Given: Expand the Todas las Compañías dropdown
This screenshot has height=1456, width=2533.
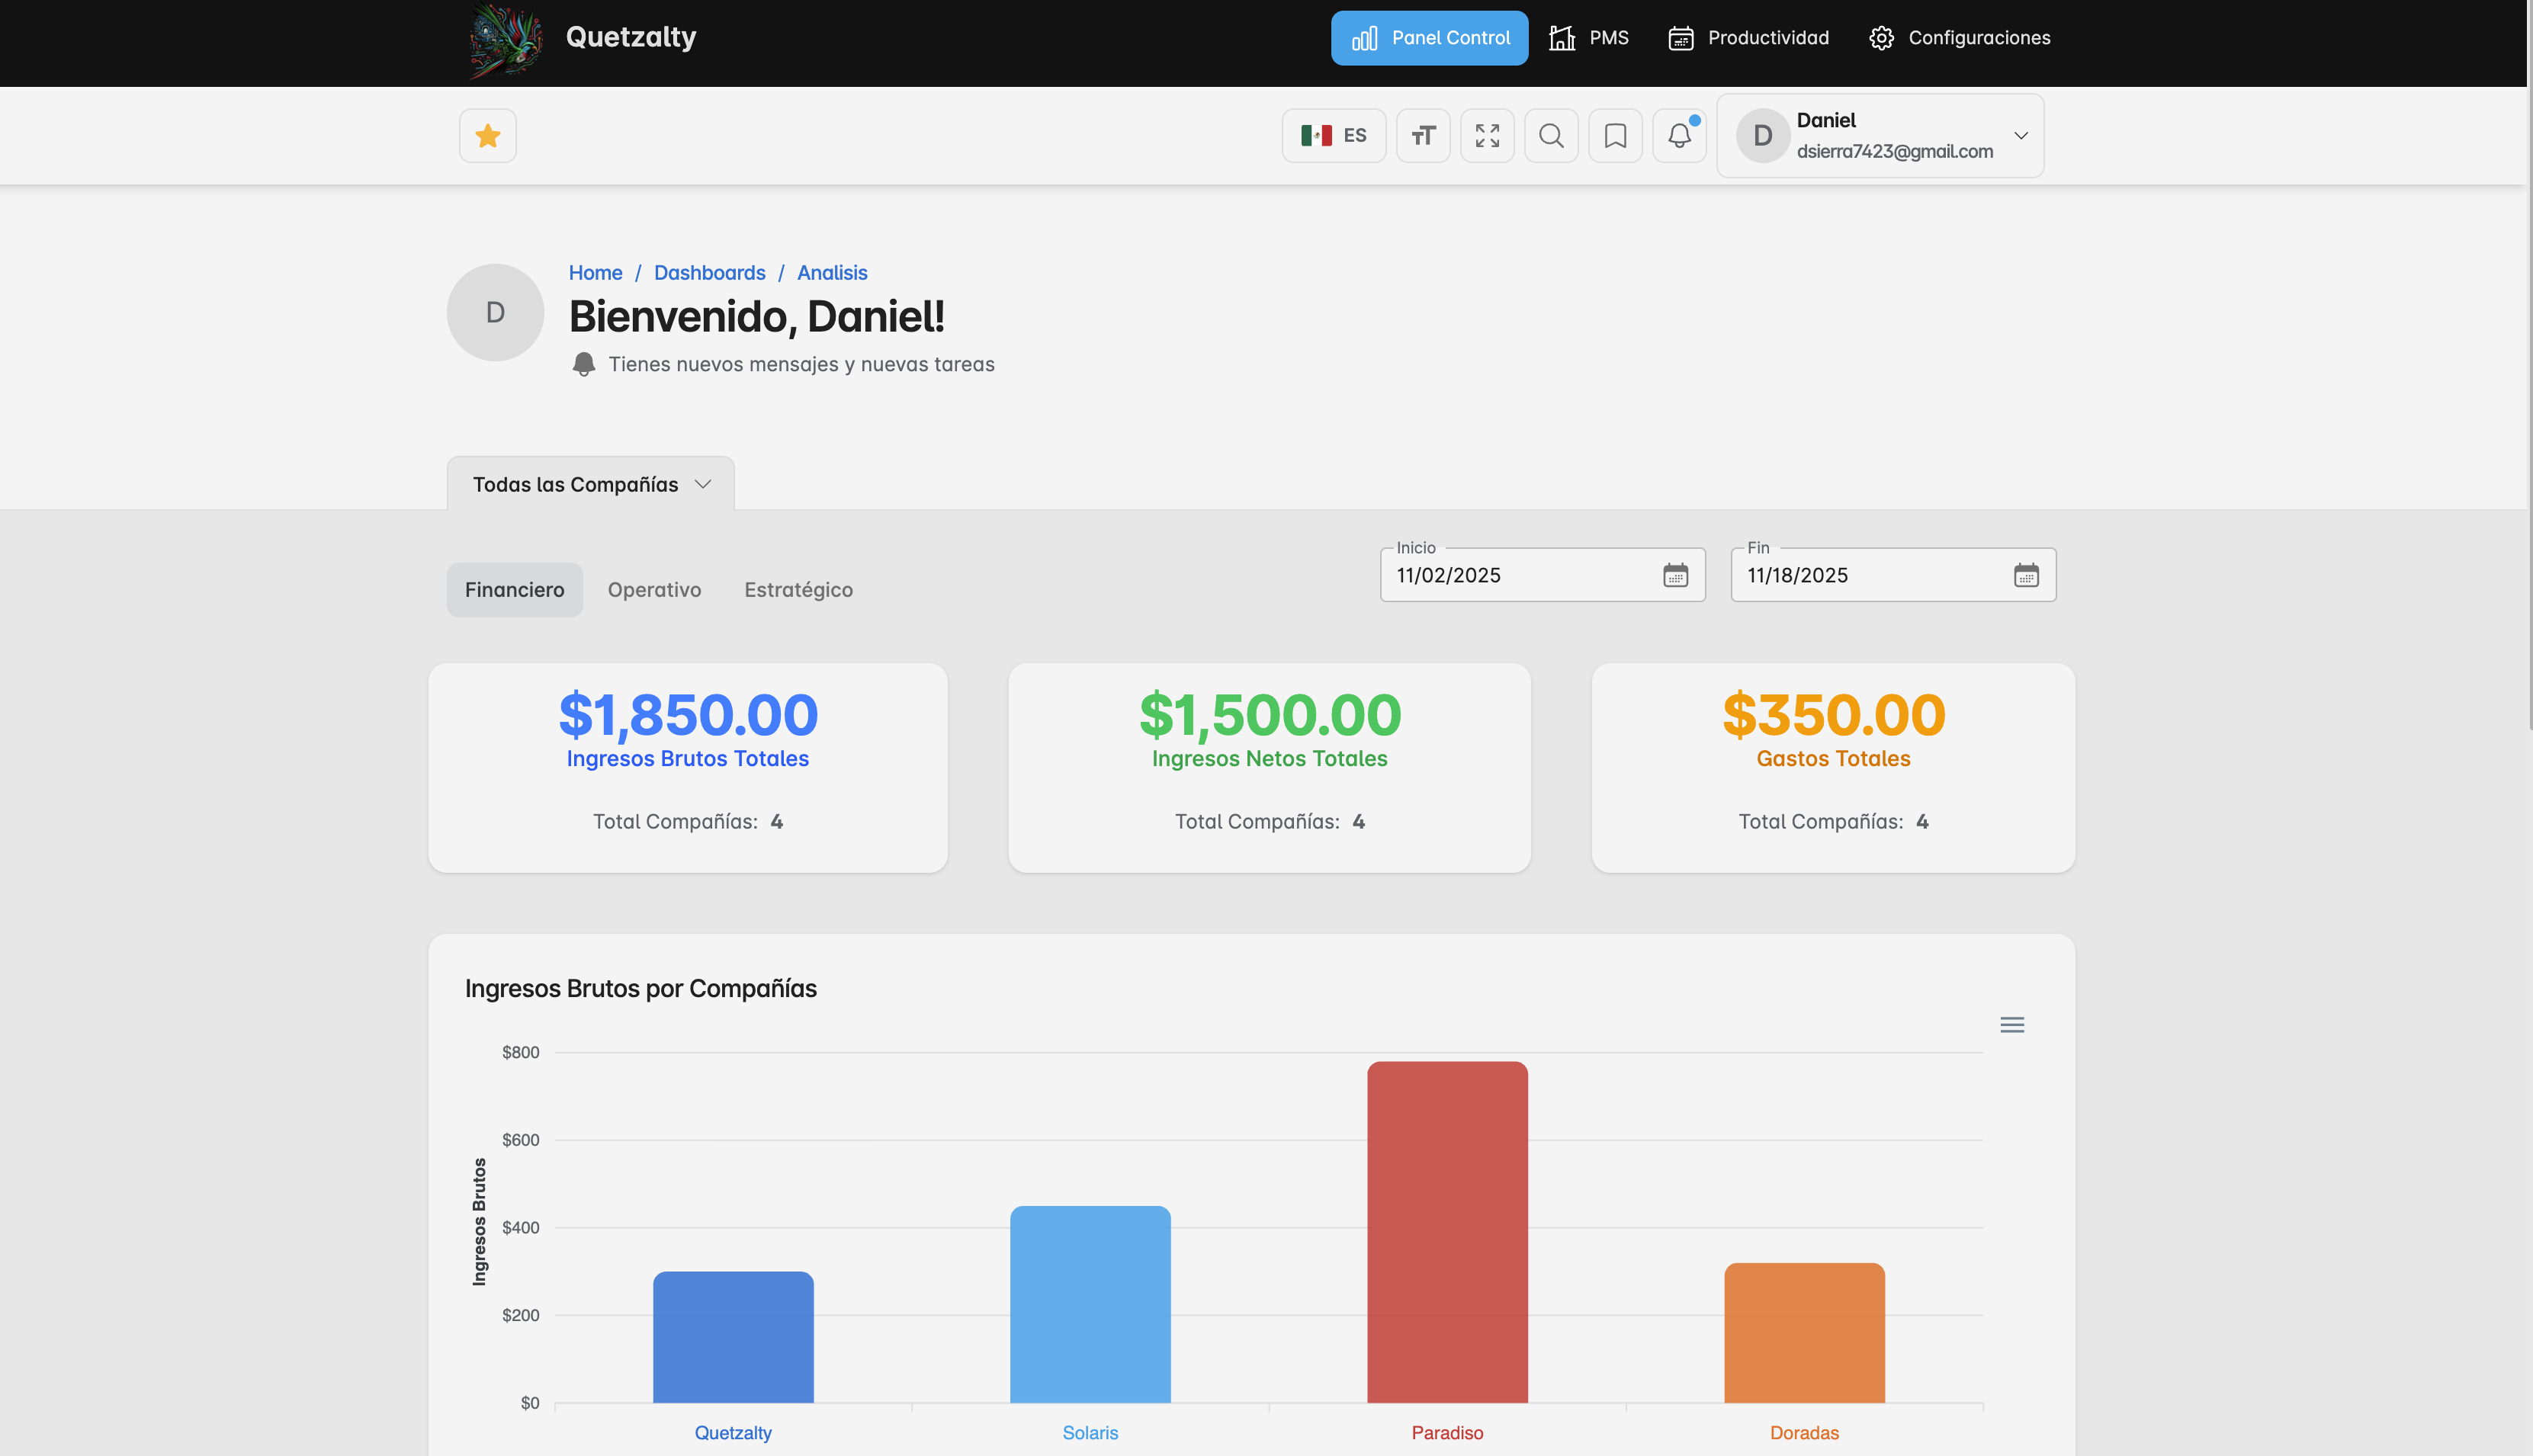Looking at the screenshot, I should [x=591, y=485].
